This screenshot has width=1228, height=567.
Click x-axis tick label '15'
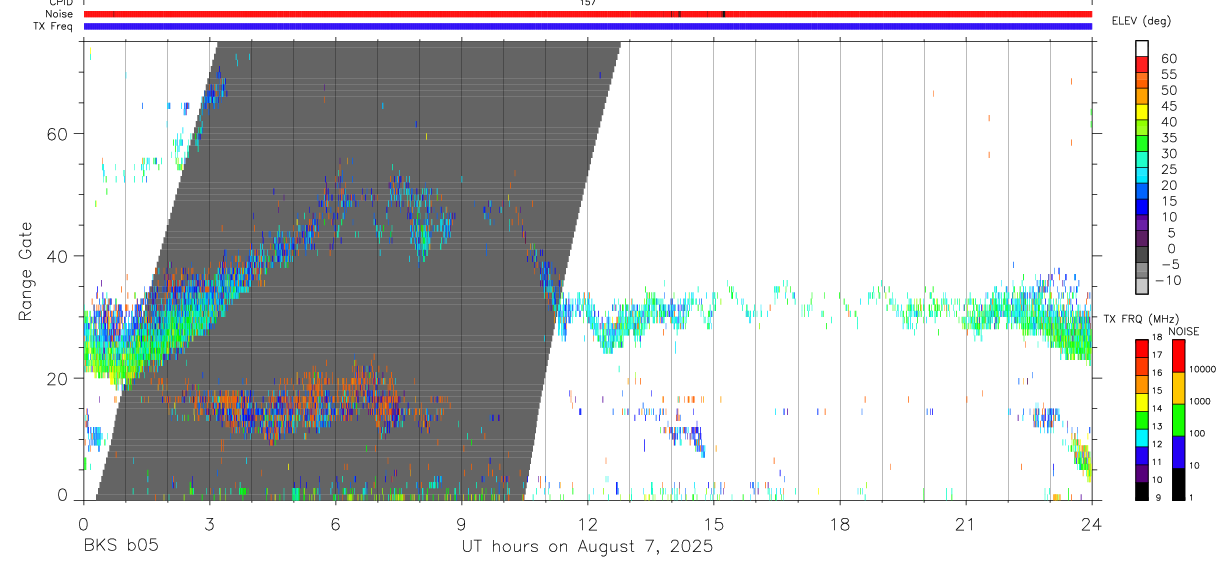(x=713, y=524)
